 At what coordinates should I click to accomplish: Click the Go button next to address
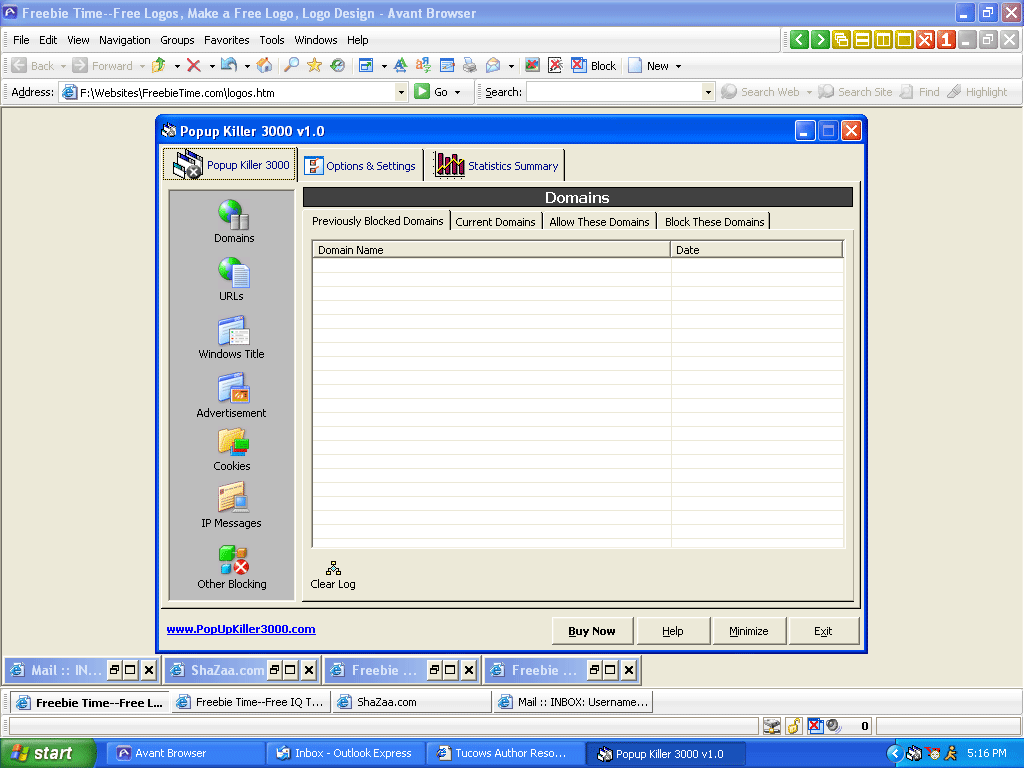(x=431, y=92)
